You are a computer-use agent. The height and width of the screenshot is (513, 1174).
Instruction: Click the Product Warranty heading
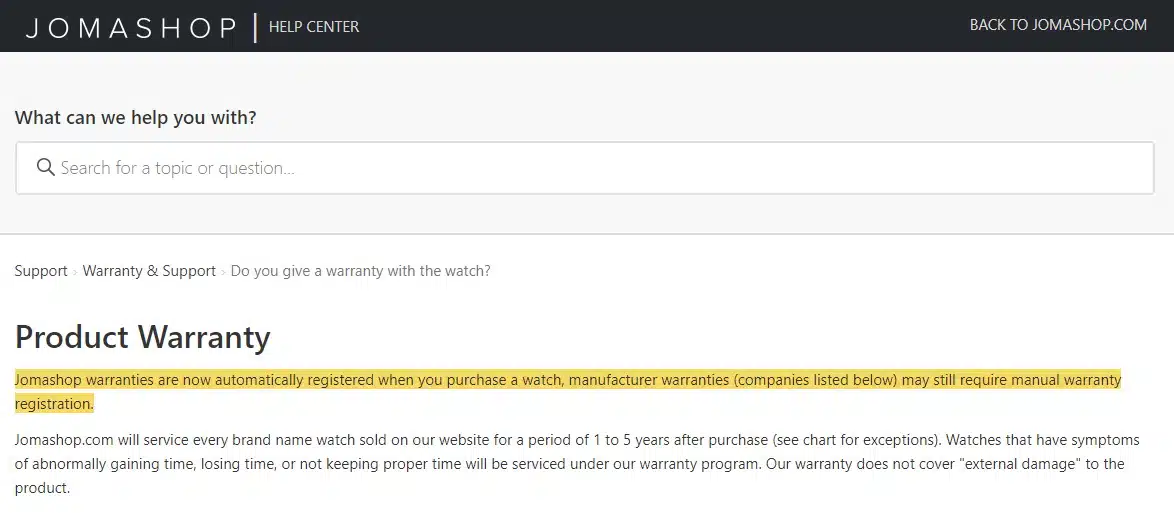tap(142, 337)
